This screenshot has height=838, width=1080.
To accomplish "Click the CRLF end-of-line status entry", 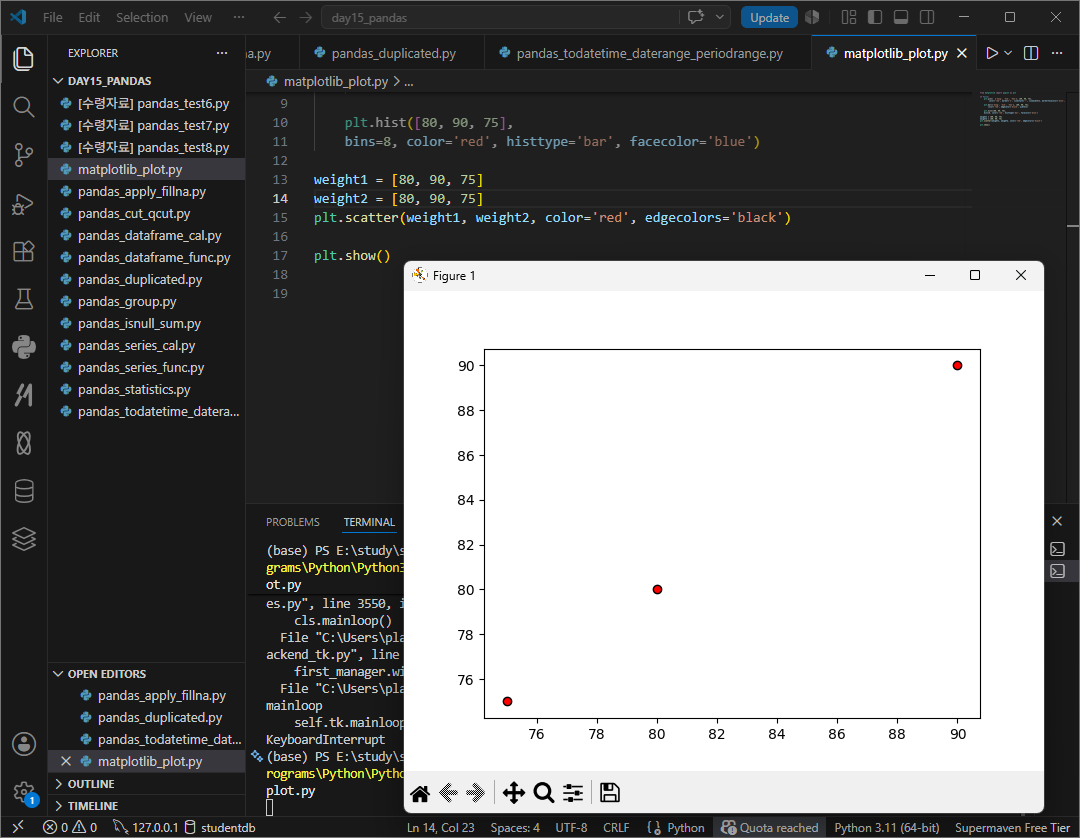I will [616, 828].
